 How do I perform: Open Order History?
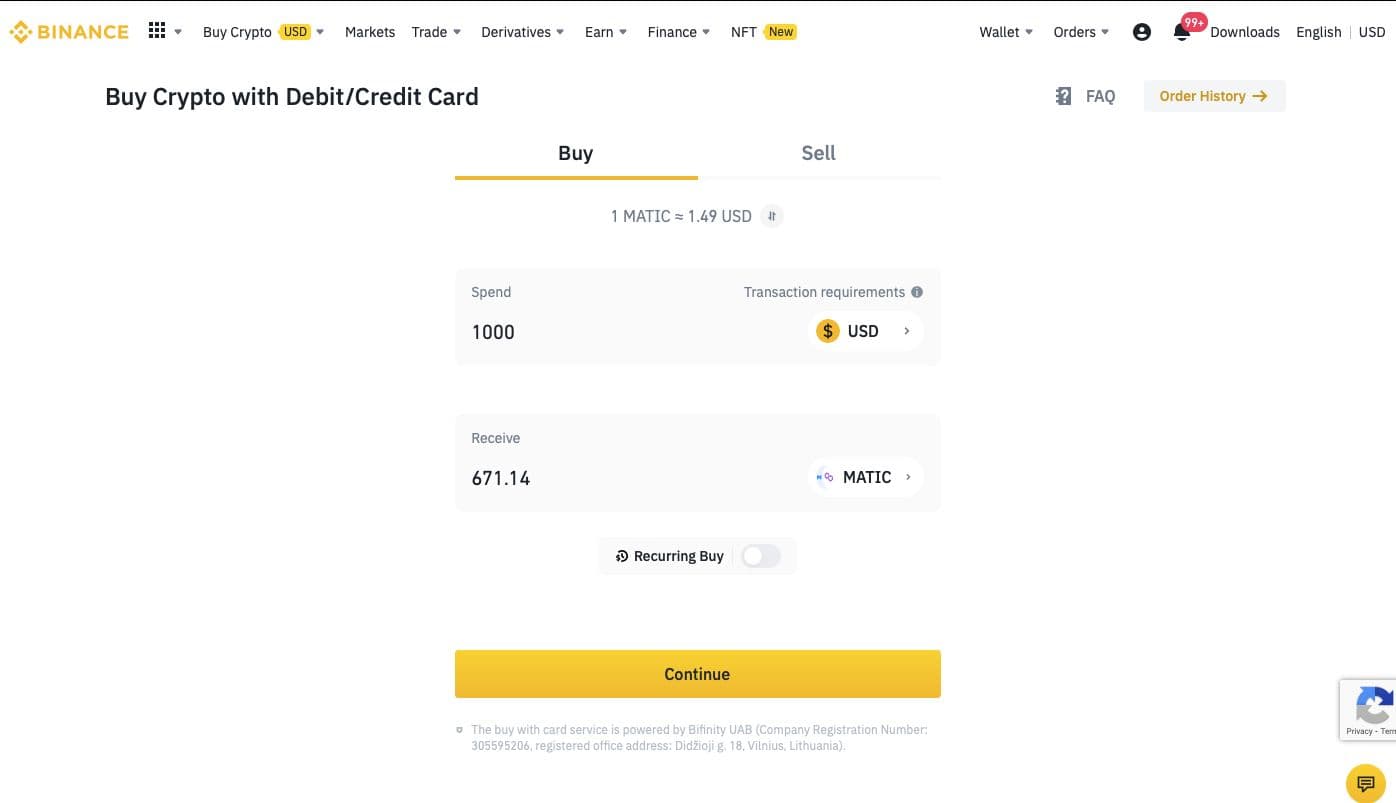tap(1214, 96)
